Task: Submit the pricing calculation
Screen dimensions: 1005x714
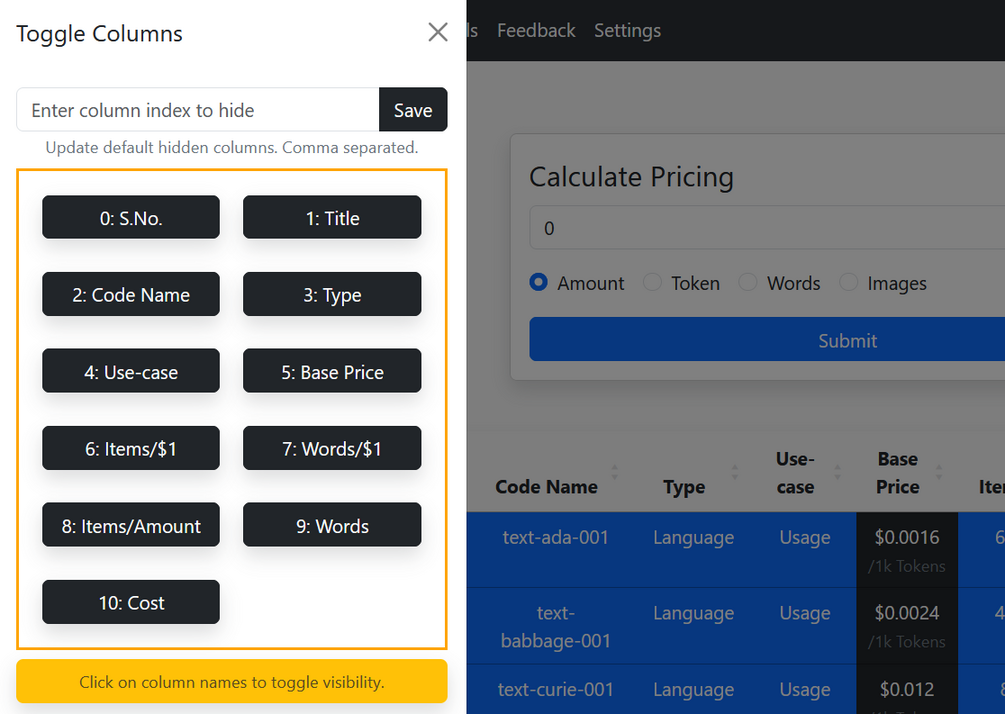Action: point(846,341)
